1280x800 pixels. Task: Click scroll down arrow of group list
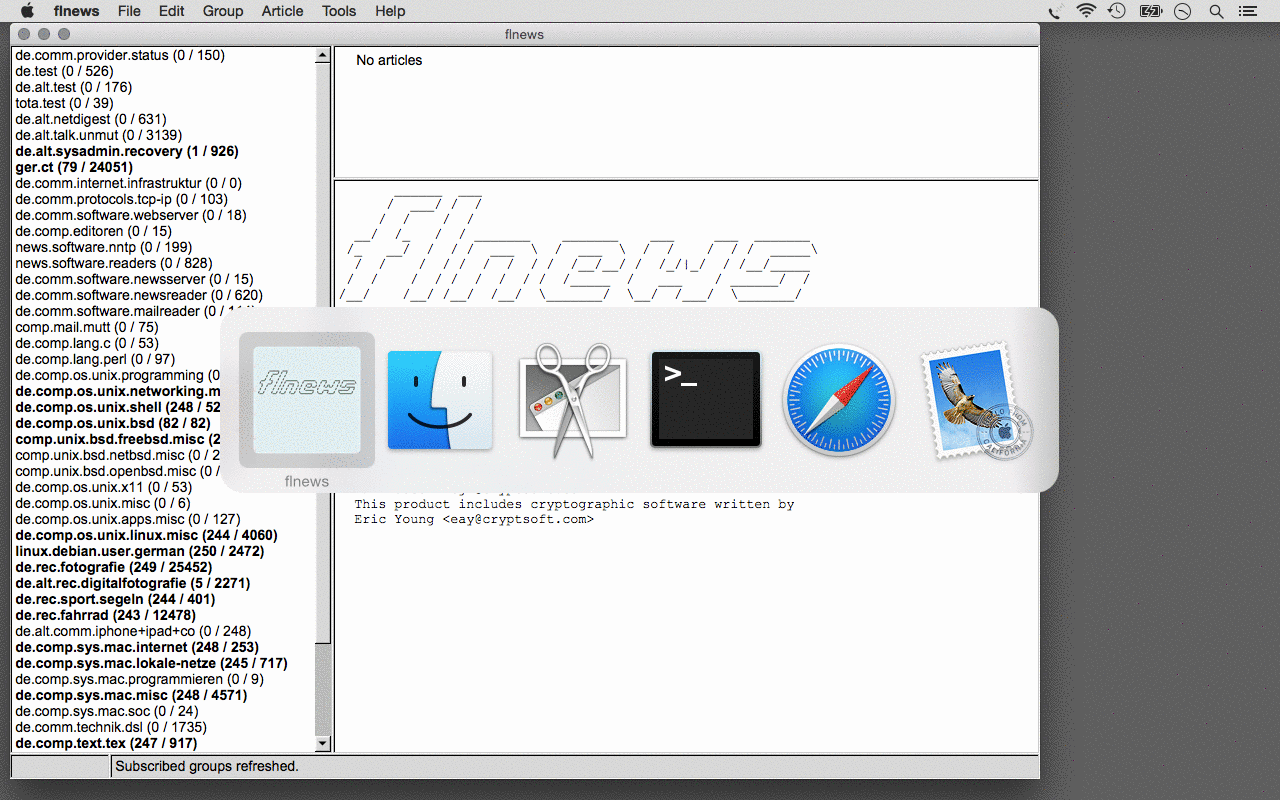322,744
